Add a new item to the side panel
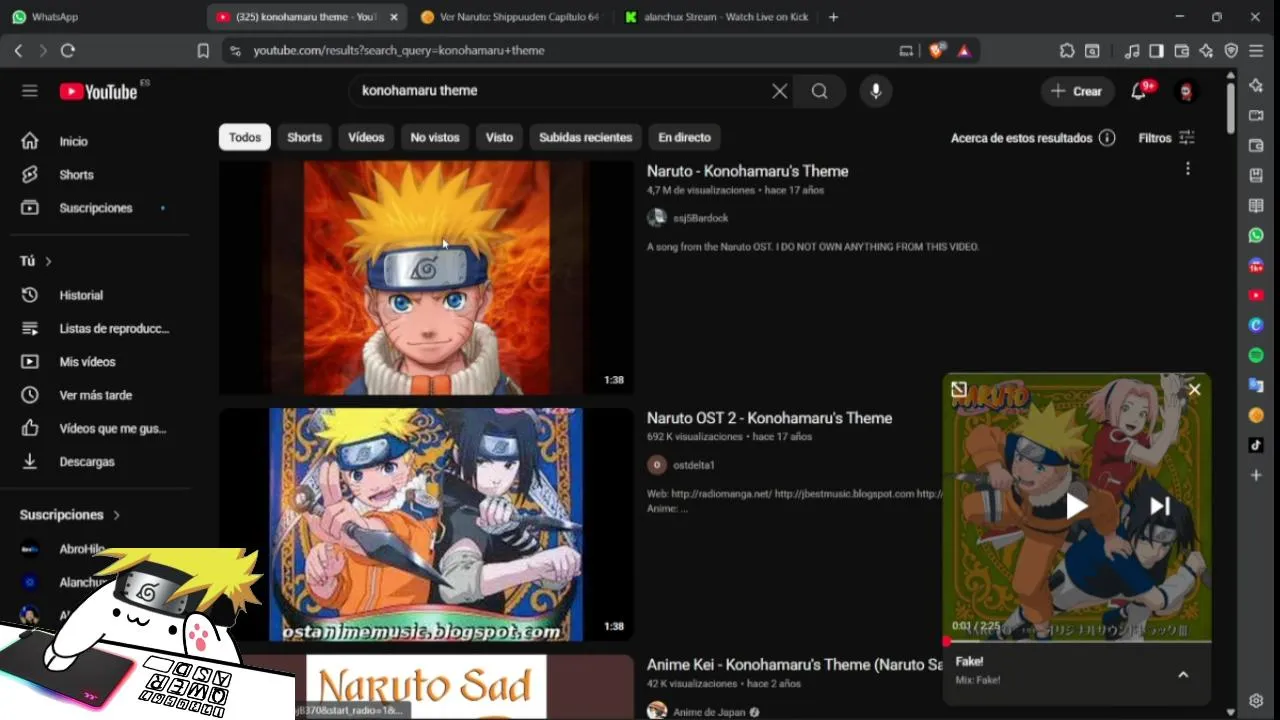The width and height of the screenshot is (1280, 720). pyautogui.click(x=1256, y=475)
